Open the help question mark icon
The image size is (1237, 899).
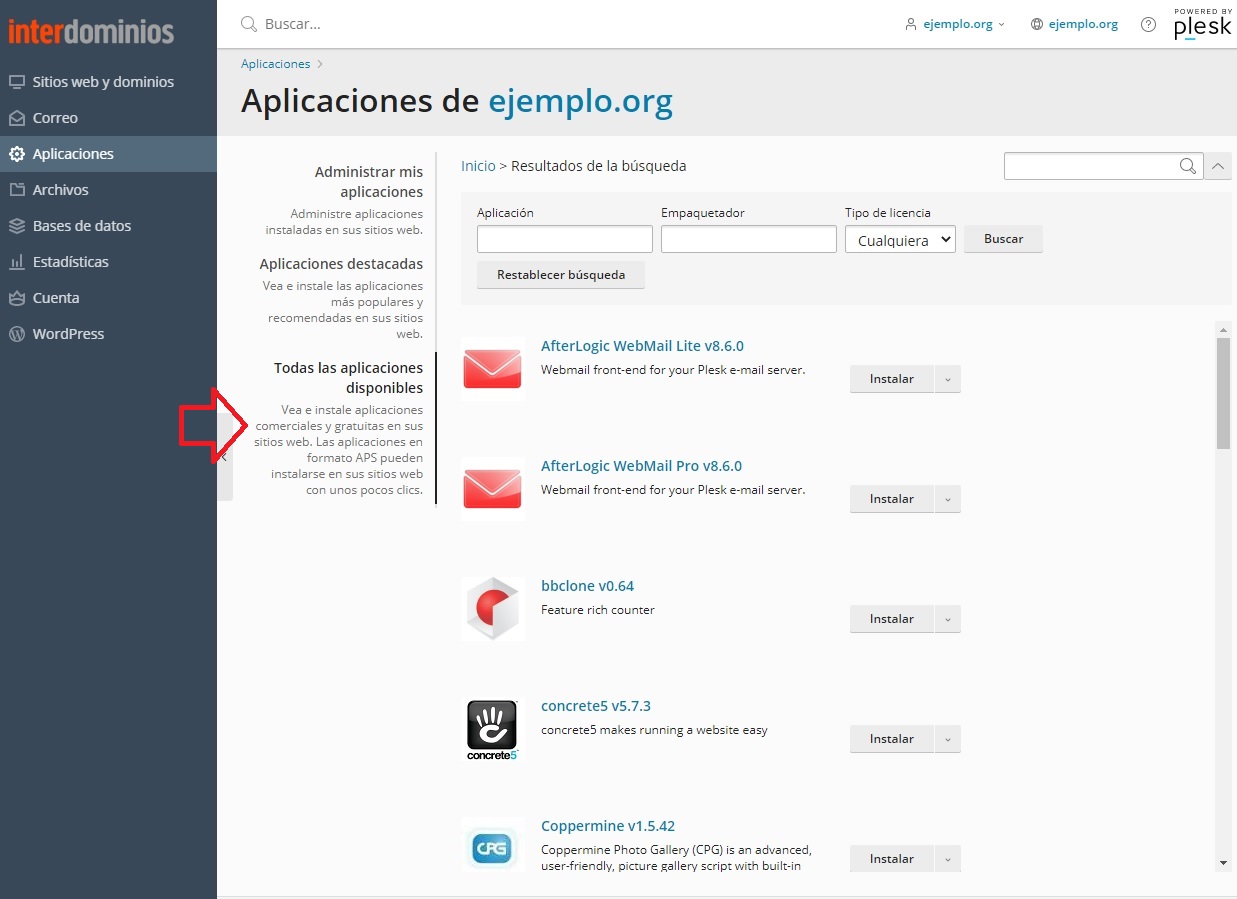pyautogui.click(x=1148, y=24)
